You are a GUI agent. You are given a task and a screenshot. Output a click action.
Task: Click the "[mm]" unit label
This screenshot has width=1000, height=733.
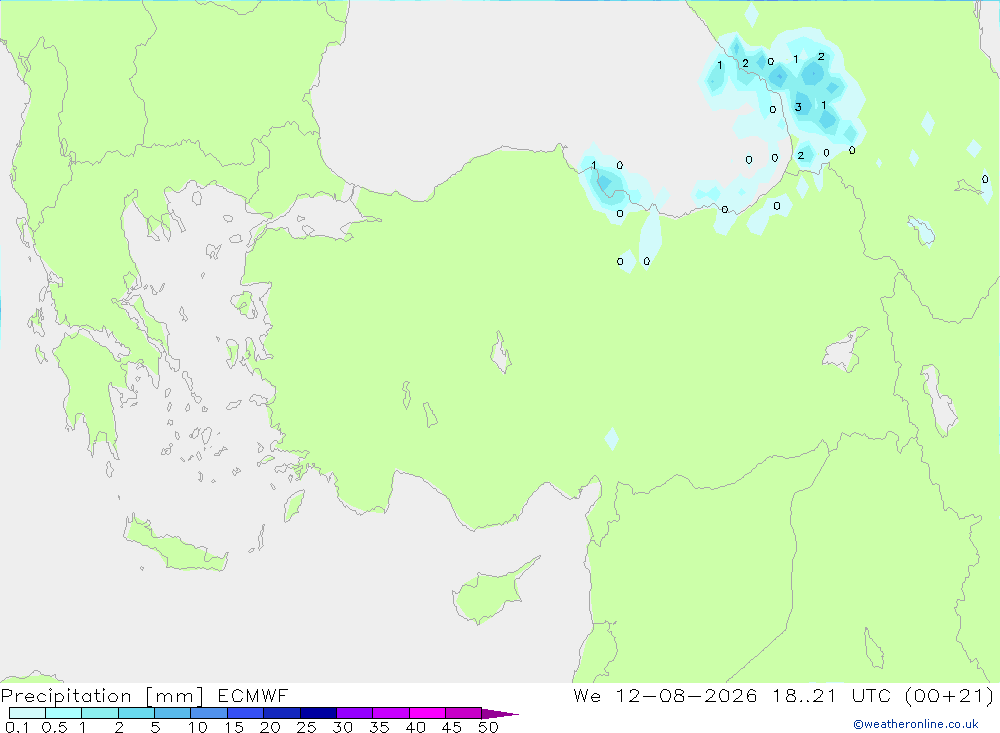click(x=175, y=695)
